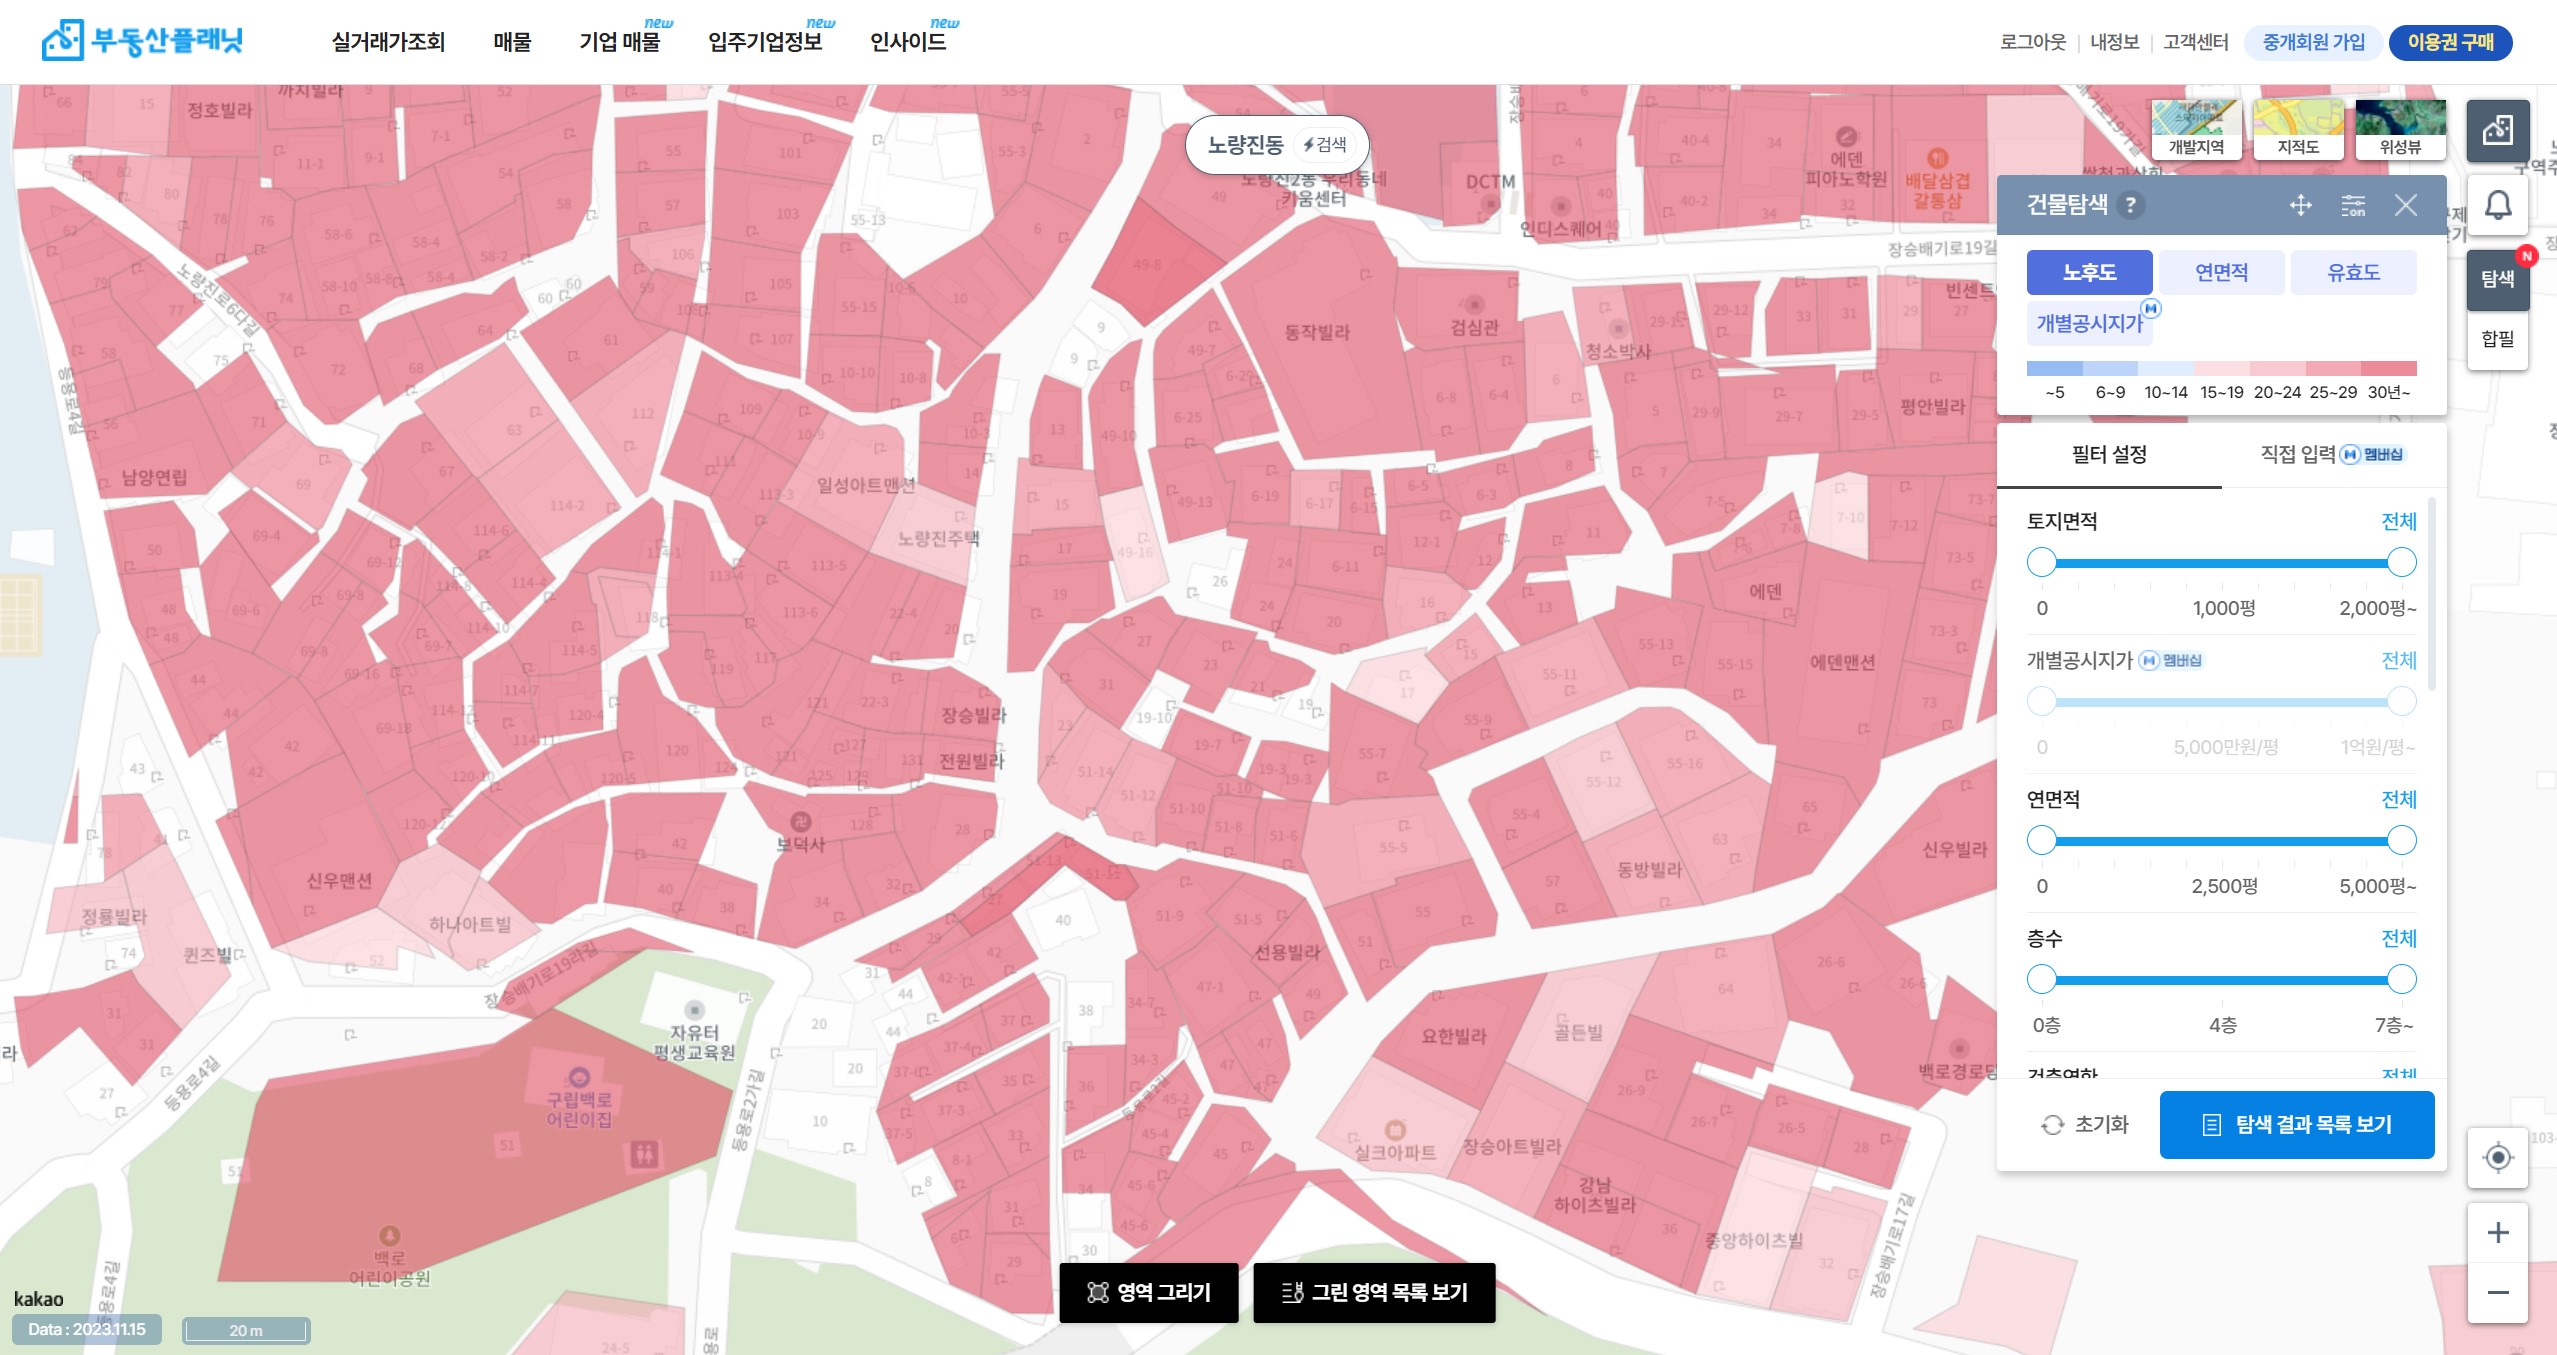Click the 영역 그리기 button

[1148, 1292]
